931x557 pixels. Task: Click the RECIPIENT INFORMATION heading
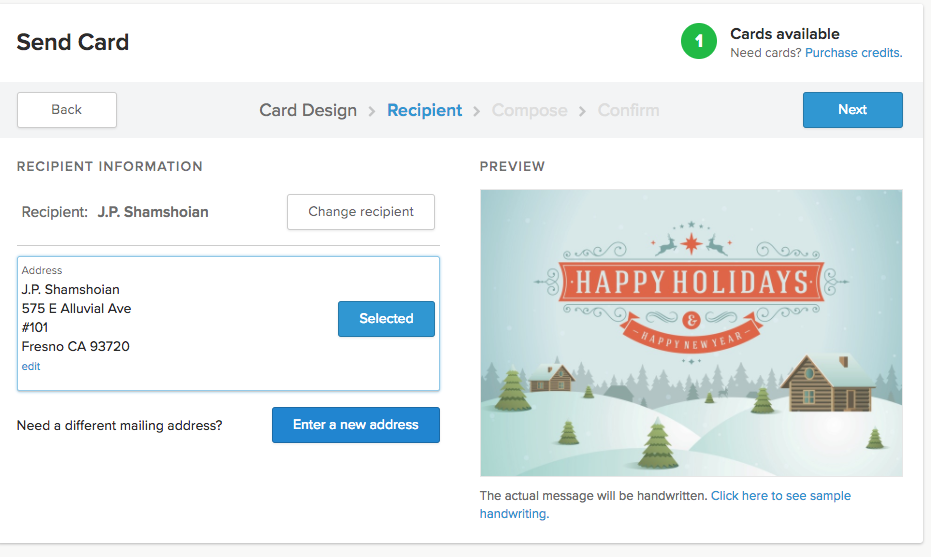click(x=110, y=166)
